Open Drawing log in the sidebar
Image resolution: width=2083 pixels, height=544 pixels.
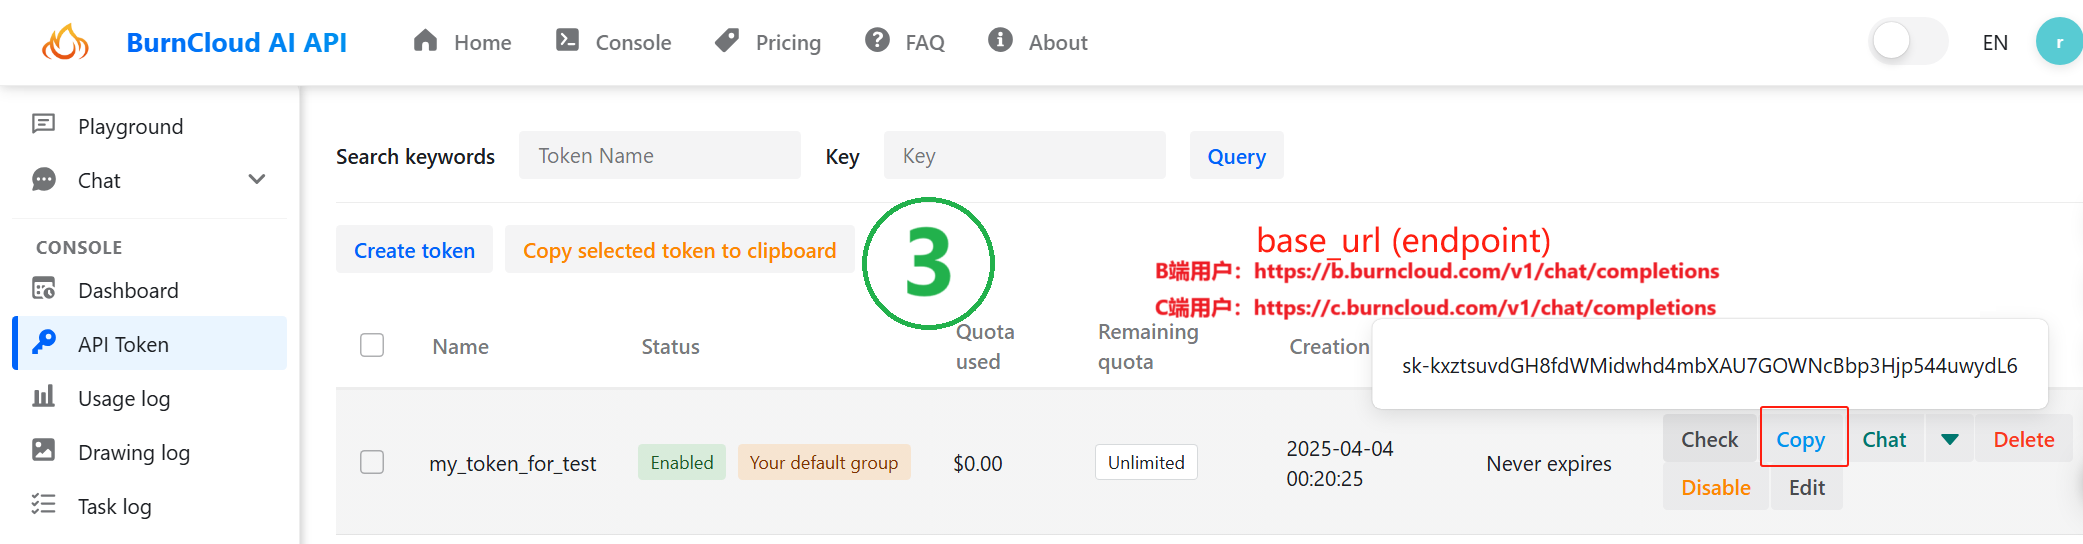coord(150,452)
